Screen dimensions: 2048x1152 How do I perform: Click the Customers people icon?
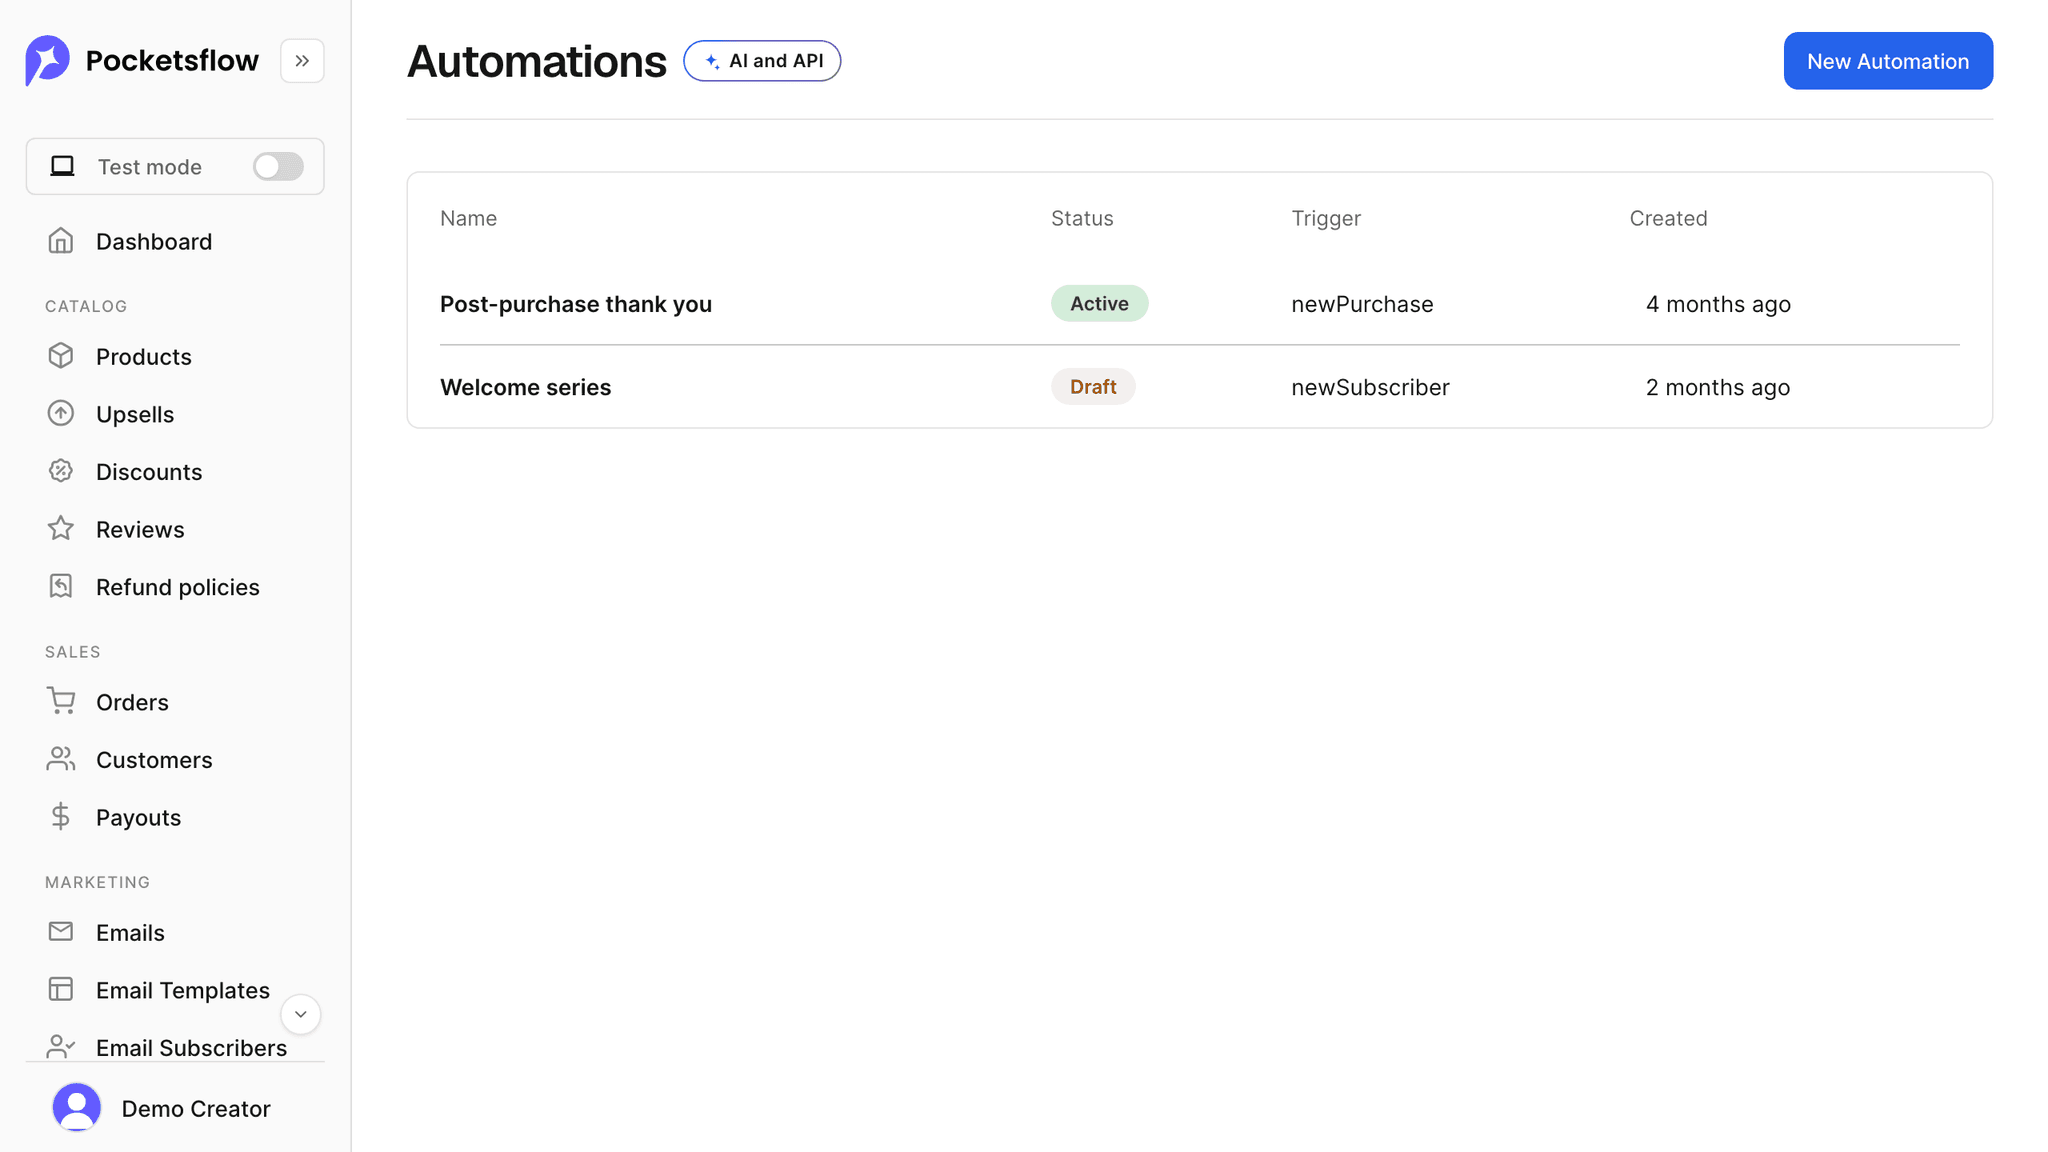(61, 760)
